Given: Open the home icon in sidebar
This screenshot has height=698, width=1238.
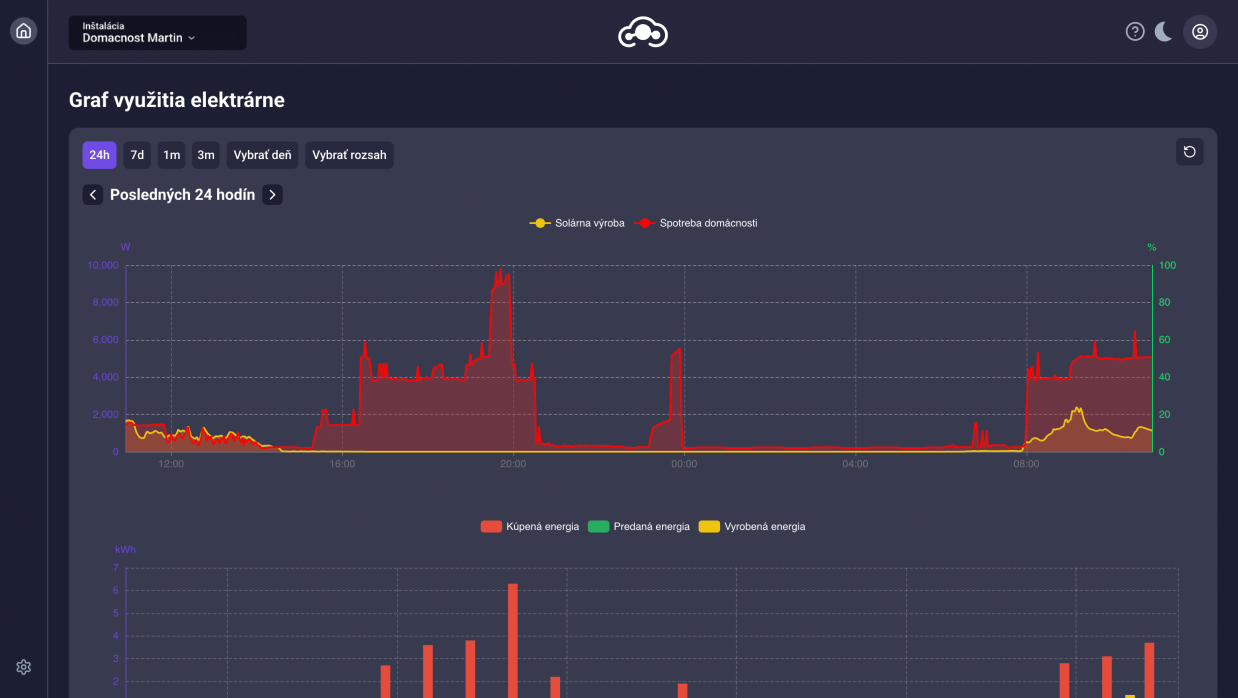Looking at the screenshot, I should [x=24, y=31].
